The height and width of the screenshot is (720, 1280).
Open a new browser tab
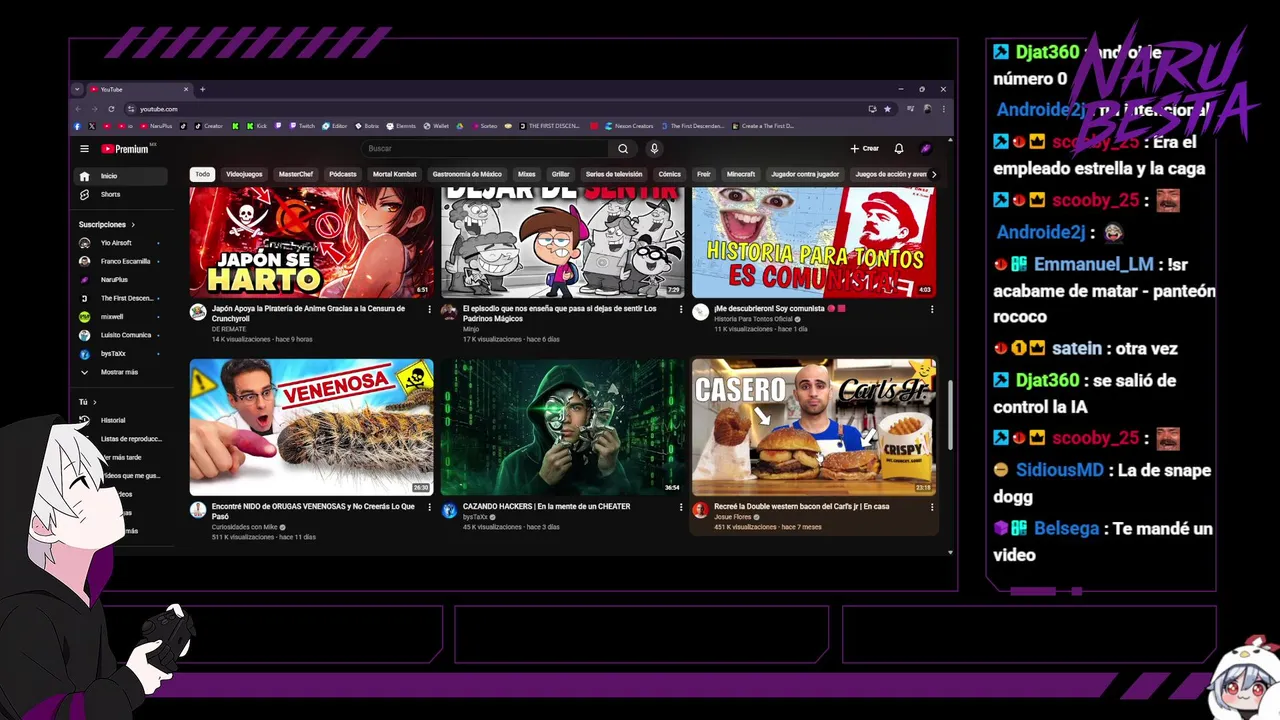[x=202, y=89]
